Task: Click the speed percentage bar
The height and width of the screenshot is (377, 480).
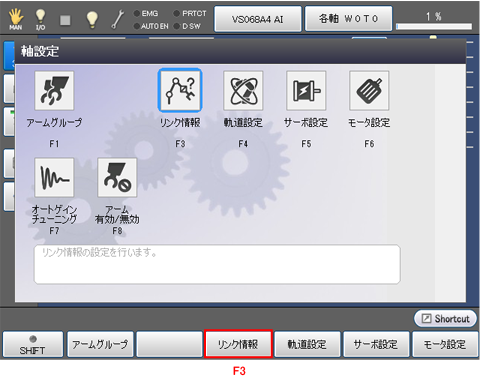Action: (x=434, y=26)
